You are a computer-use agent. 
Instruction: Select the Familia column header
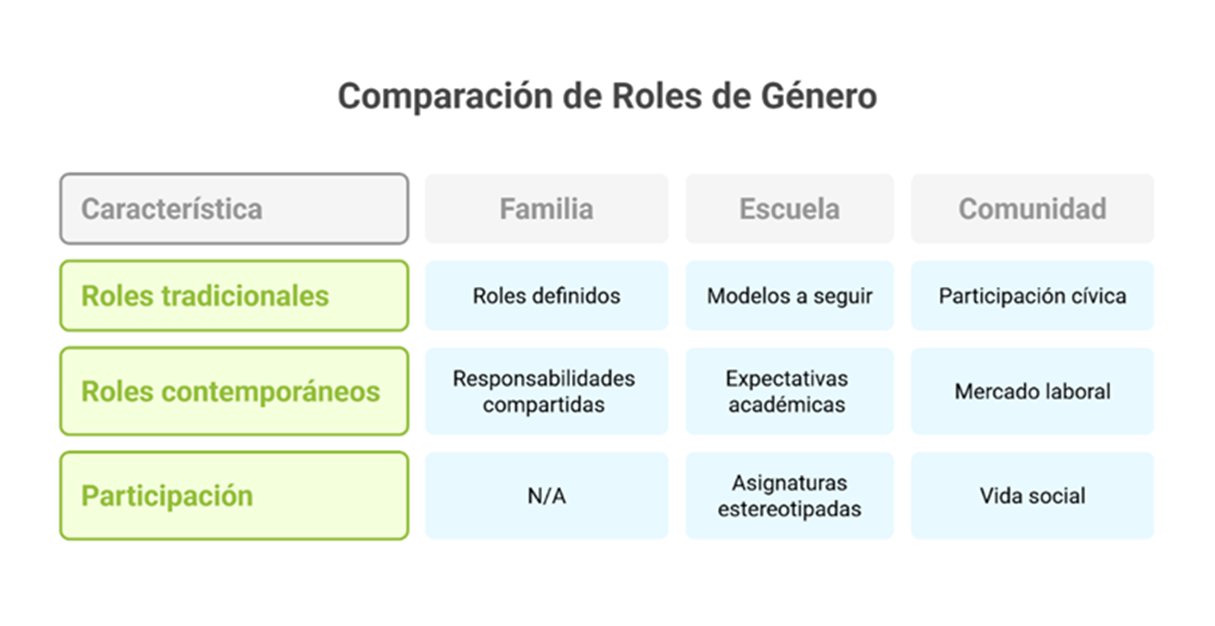547,209
